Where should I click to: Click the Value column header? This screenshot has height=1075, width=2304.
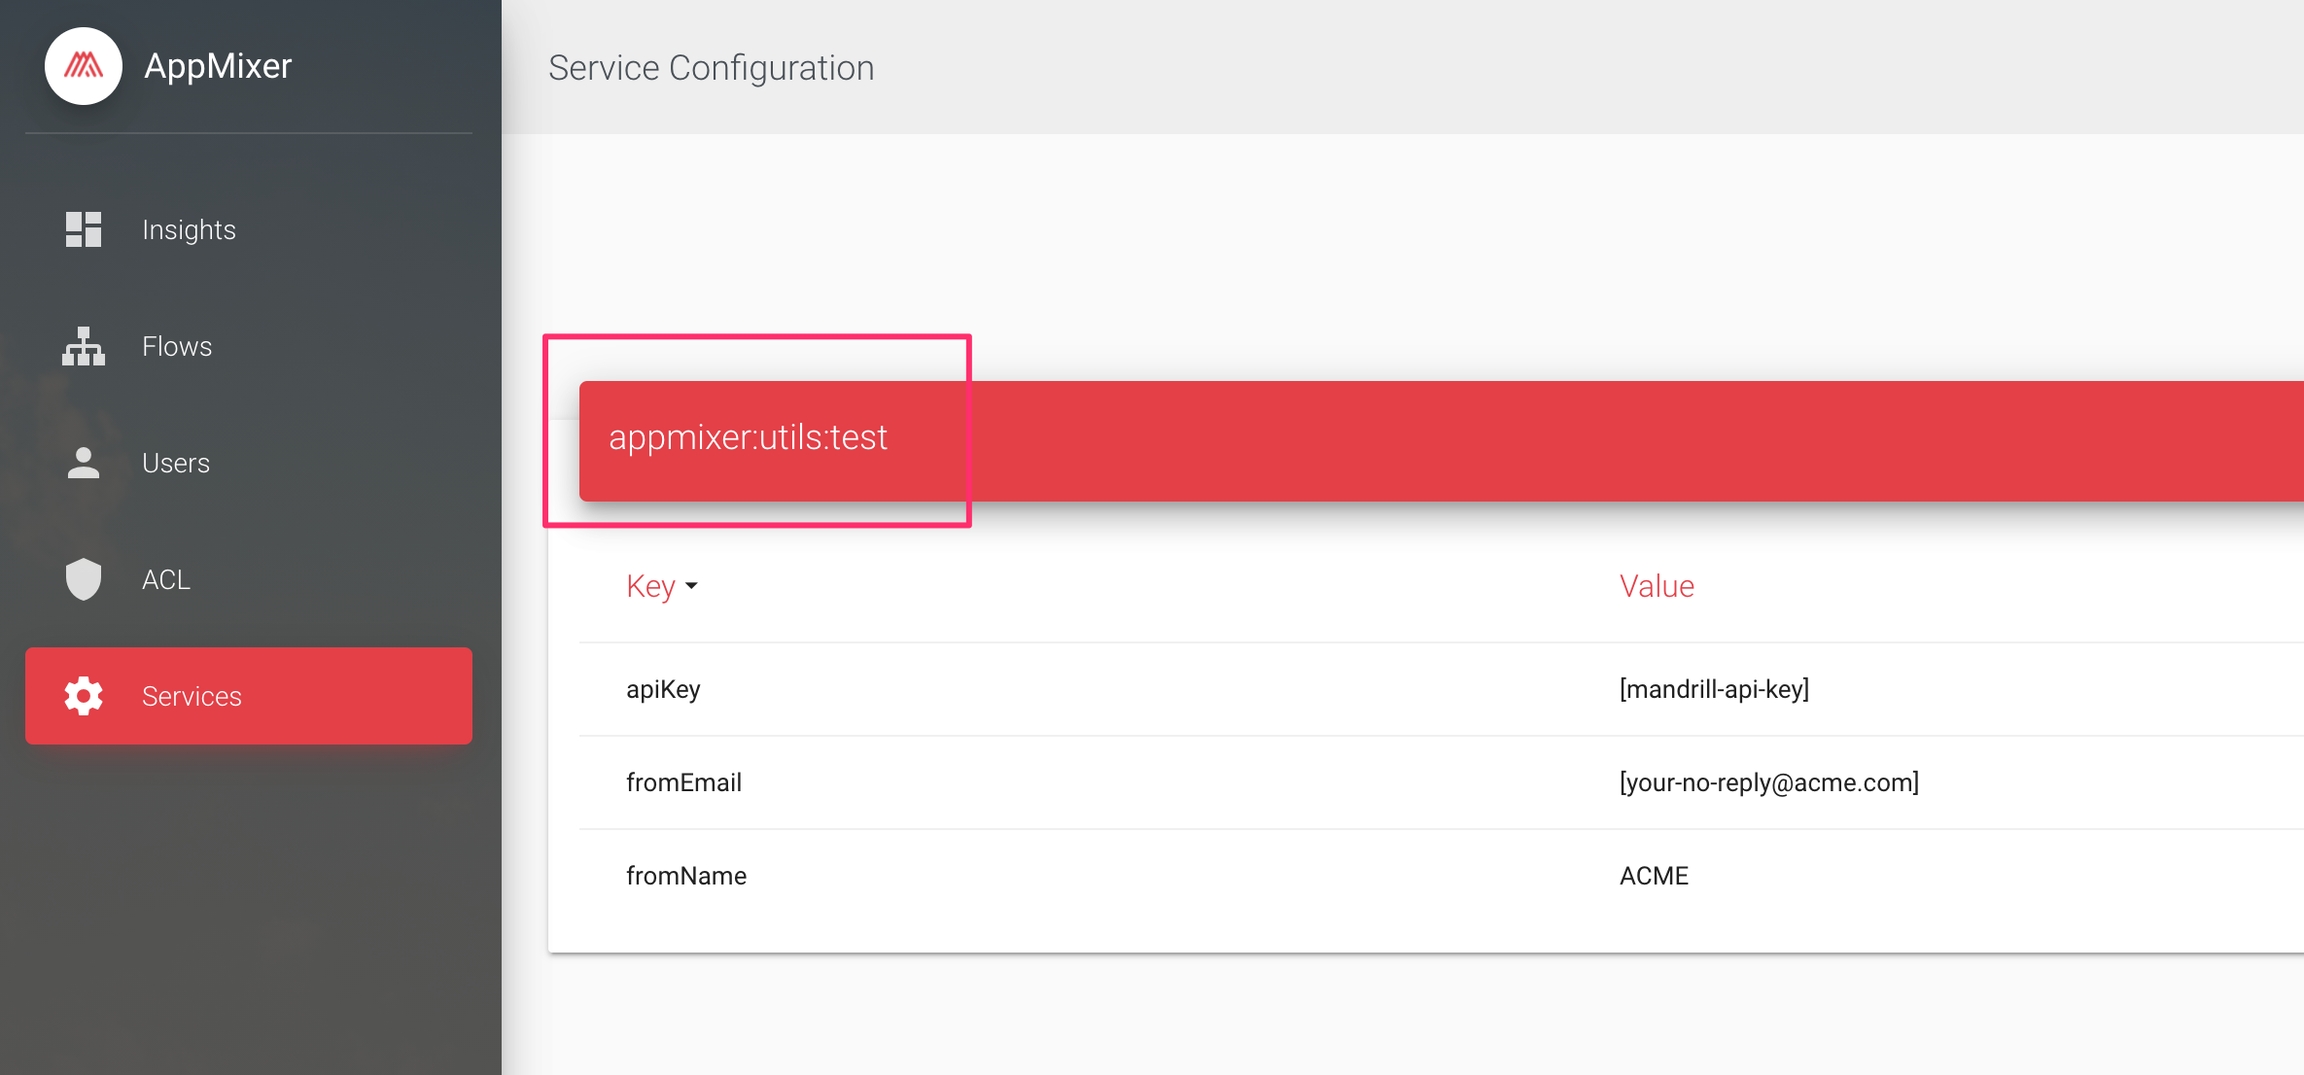[1656, 586]
